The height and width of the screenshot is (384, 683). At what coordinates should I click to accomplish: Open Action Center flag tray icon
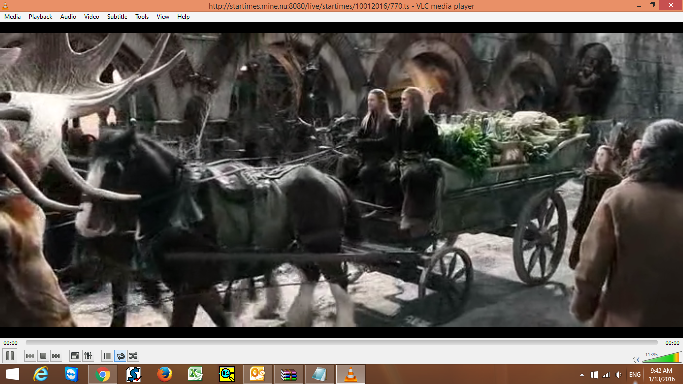[594, 375]
